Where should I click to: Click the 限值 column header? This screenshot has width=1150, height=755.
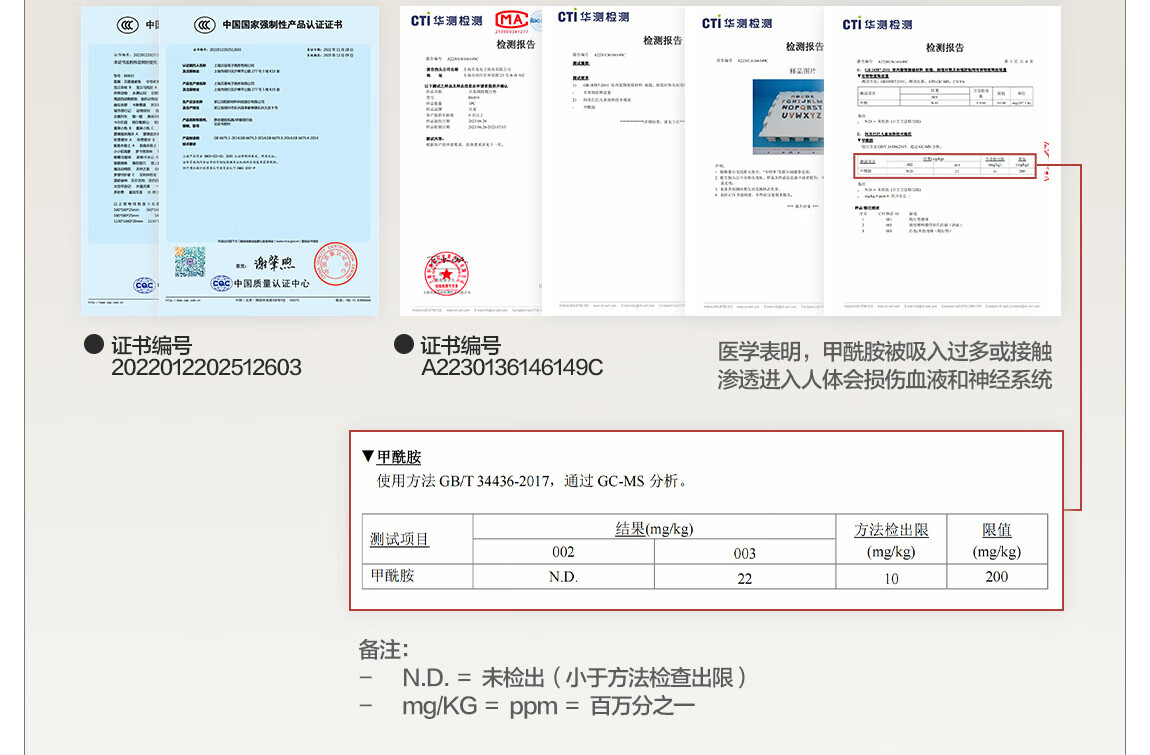[997, 540]
